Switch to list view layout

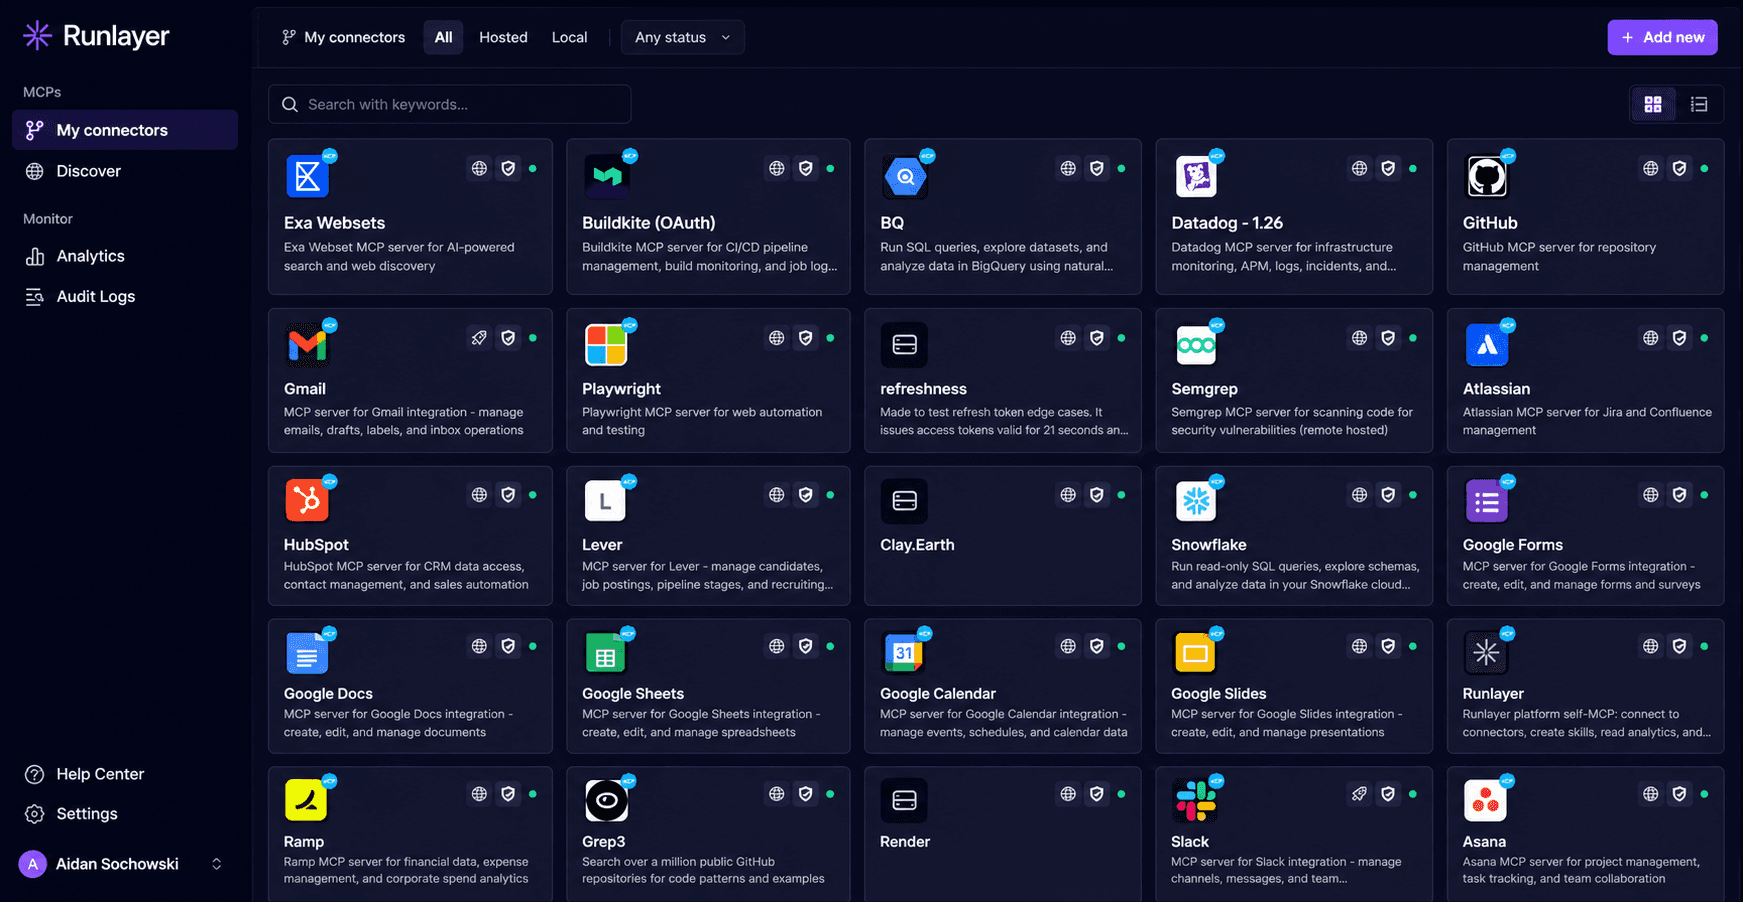[1699, 104]
